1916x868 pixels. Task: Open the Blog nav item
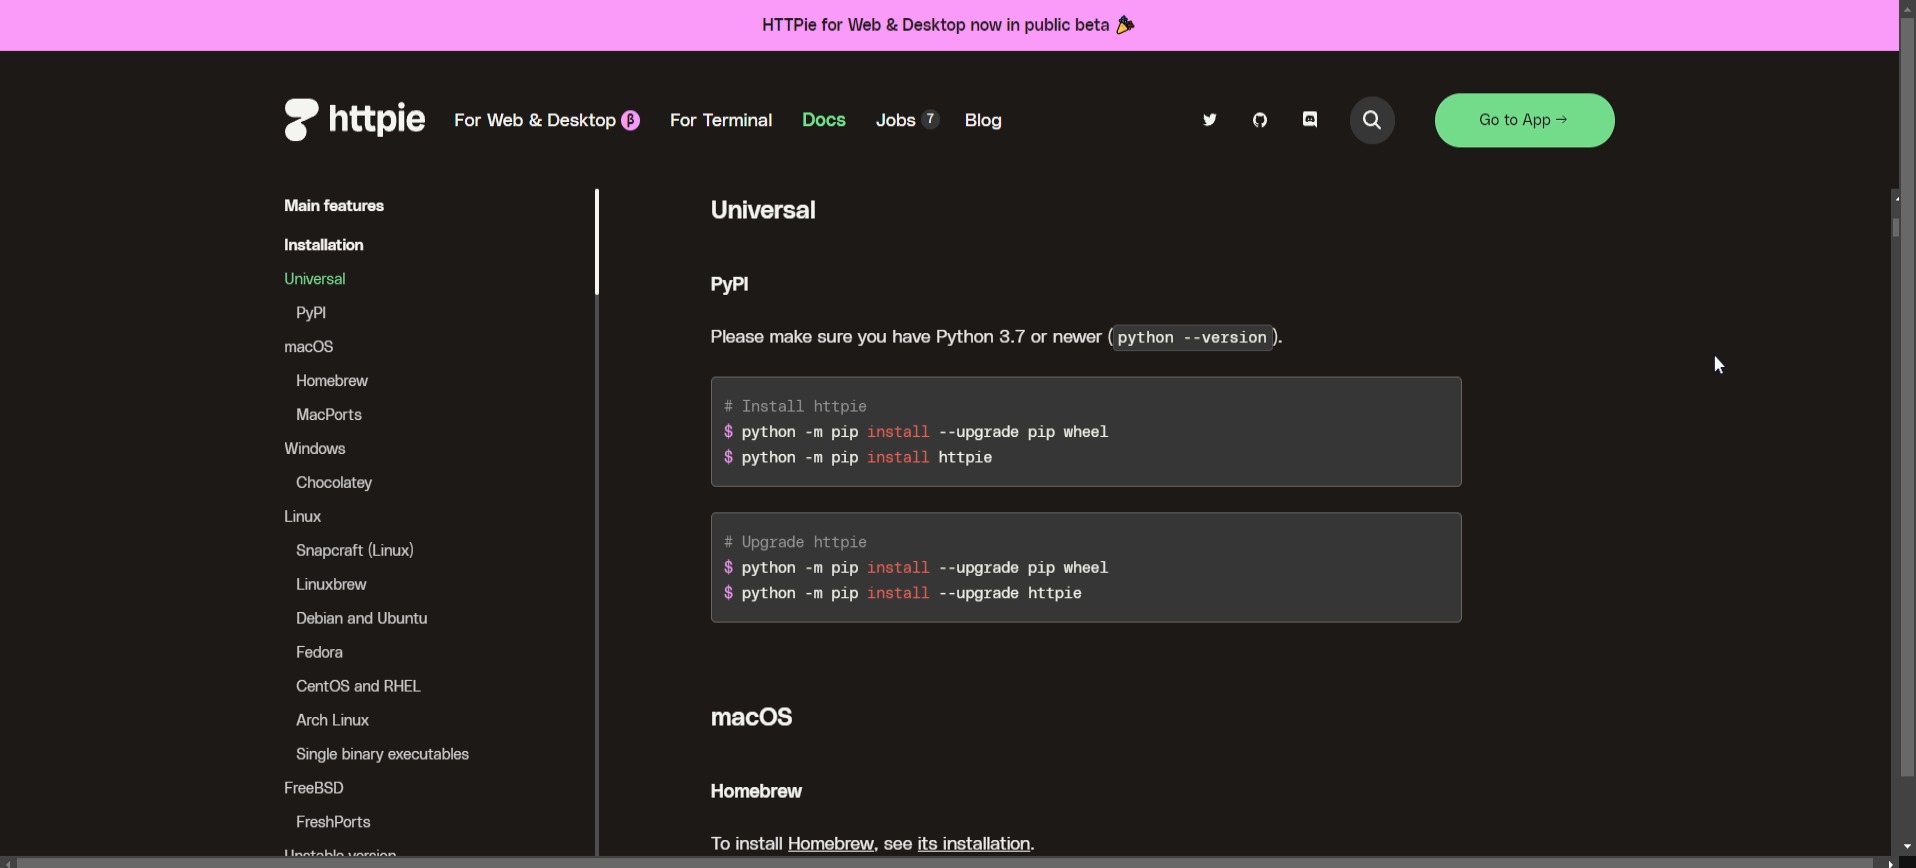984,121
